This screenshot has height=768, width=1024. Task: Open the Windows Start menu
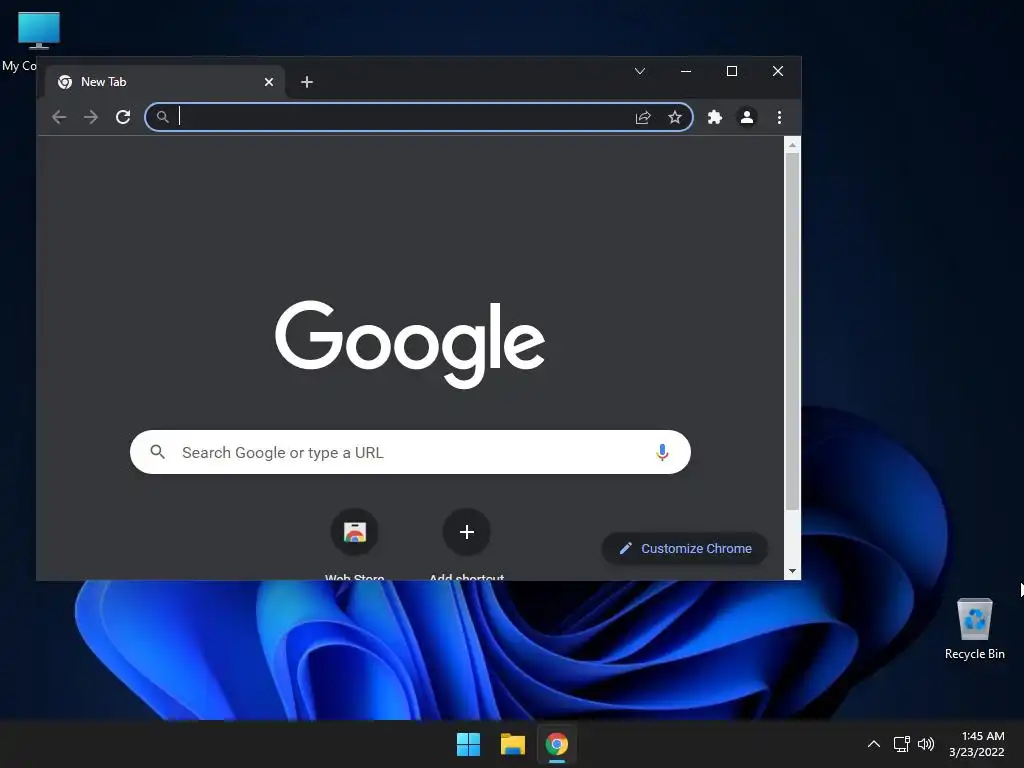click(468, 744)
